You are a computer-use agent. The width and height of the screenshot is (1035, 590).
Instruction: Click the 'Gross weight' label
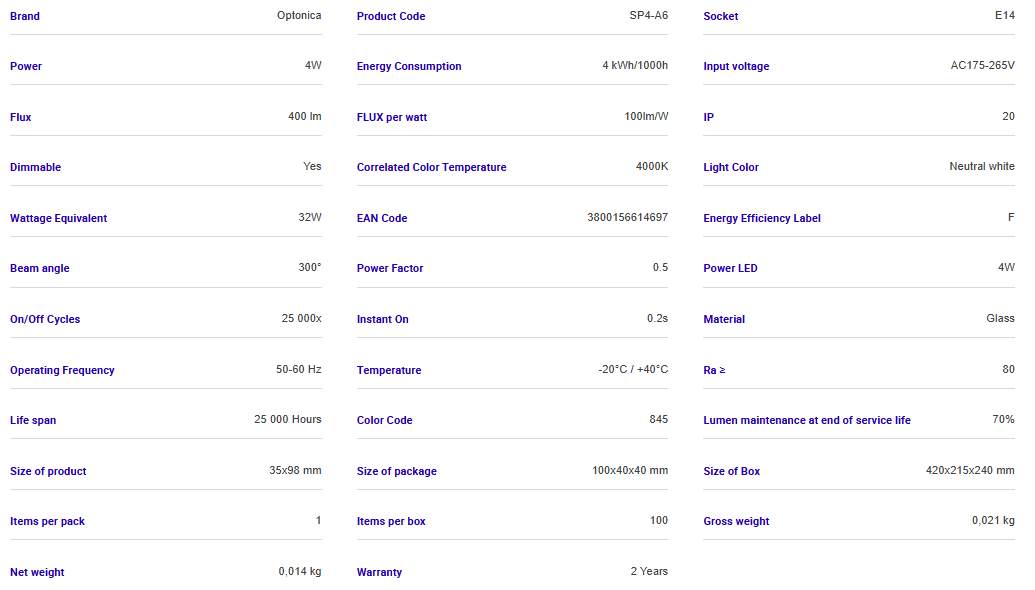pos(736,522)
